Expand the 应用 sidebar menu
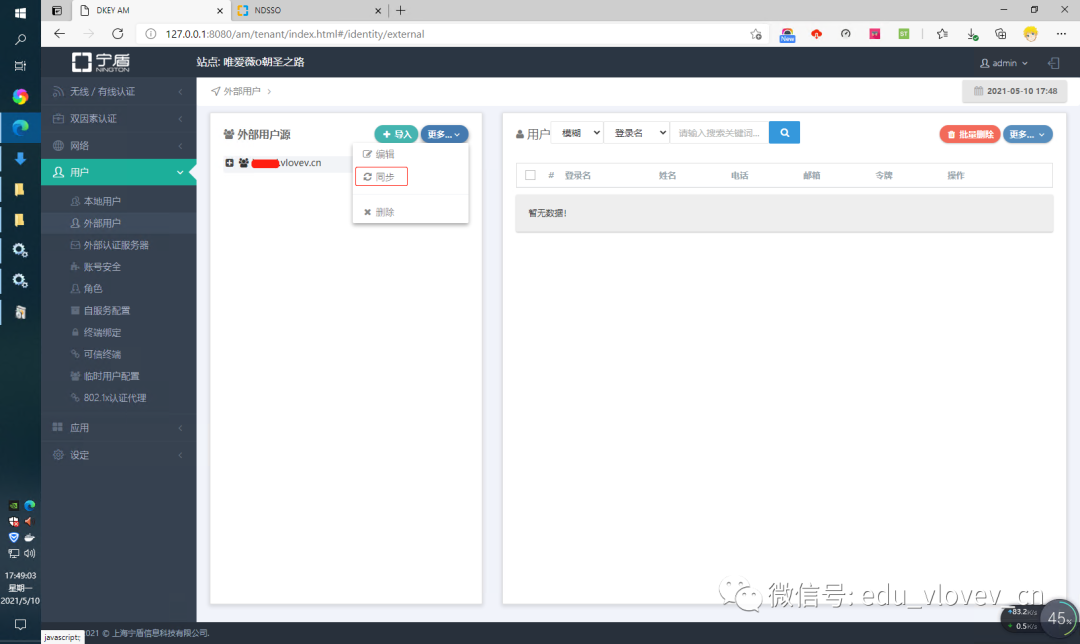The image size is (1080, 644). tap(118, 428)
